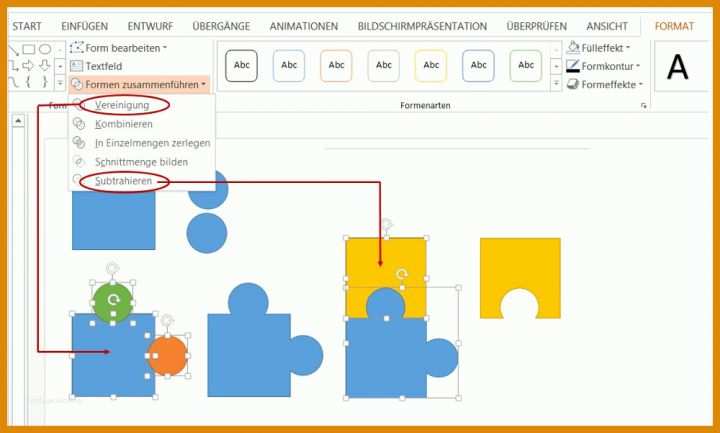Choose the Curve shape tool
Screen dimensions: 720x433
(x=13, y=83)
